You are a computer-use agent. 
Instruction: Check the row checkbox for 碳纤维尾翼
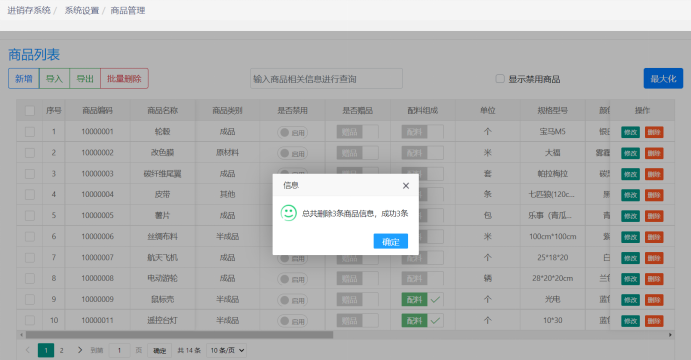pos(30,174)
